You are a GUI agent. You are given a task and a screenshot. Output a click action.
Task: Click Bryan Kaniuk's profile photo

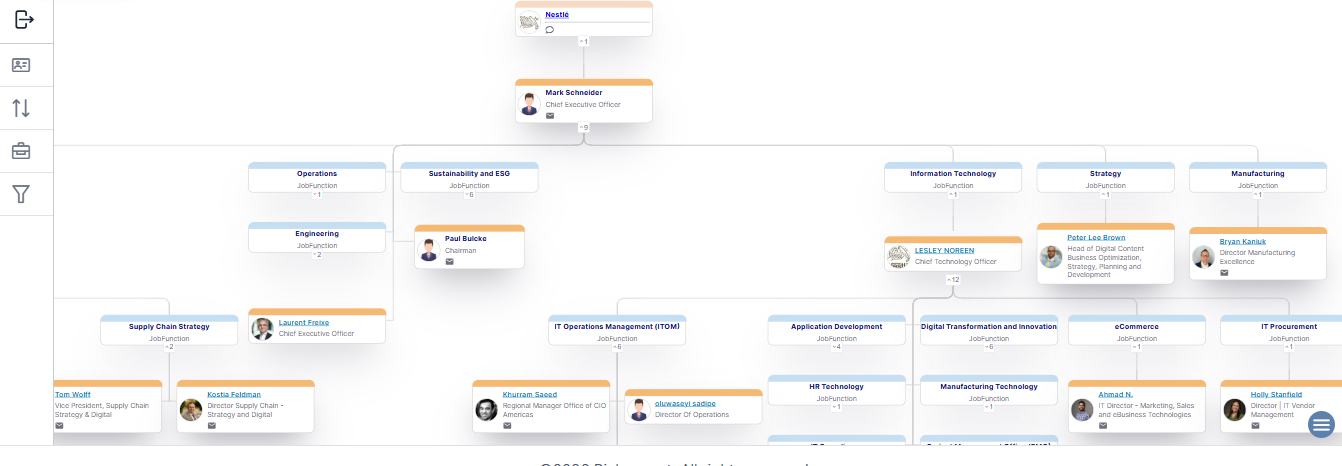click(x=1204, y=257)
